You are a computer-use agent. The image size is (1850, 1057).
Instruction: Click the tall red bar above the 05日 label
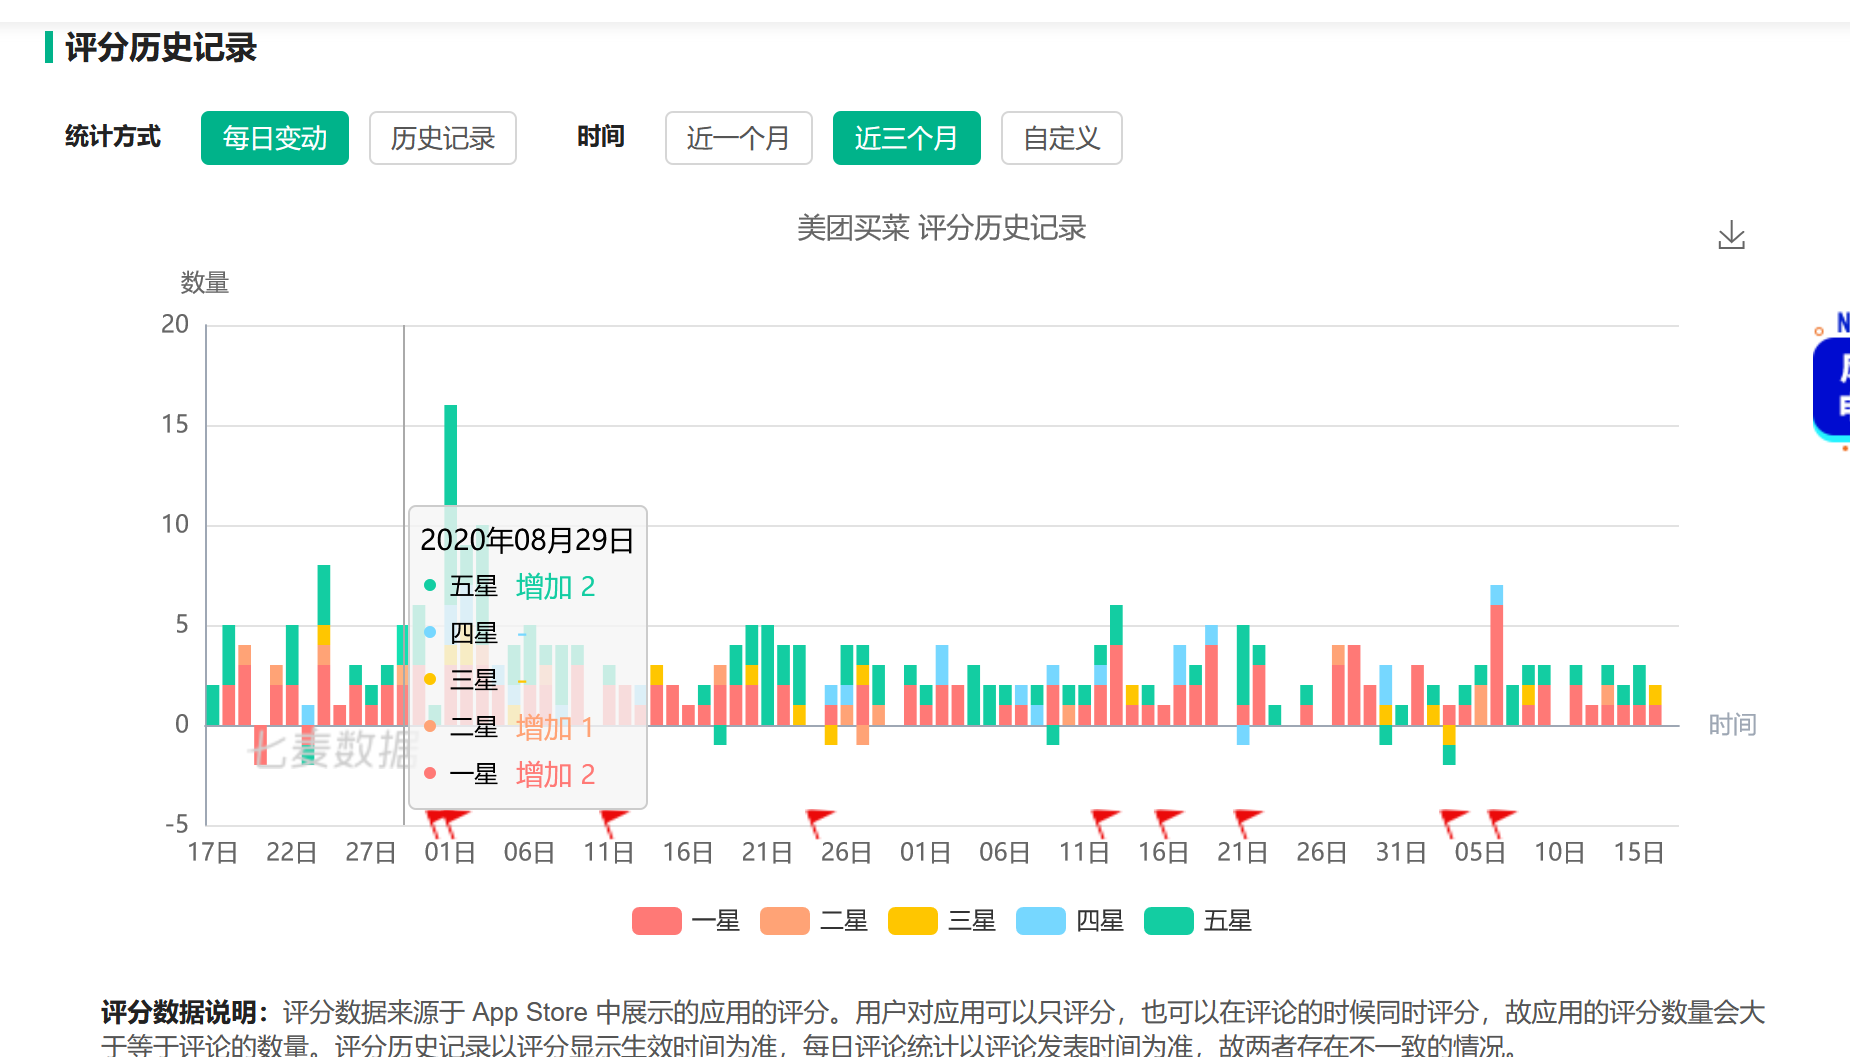(1497, 665)
